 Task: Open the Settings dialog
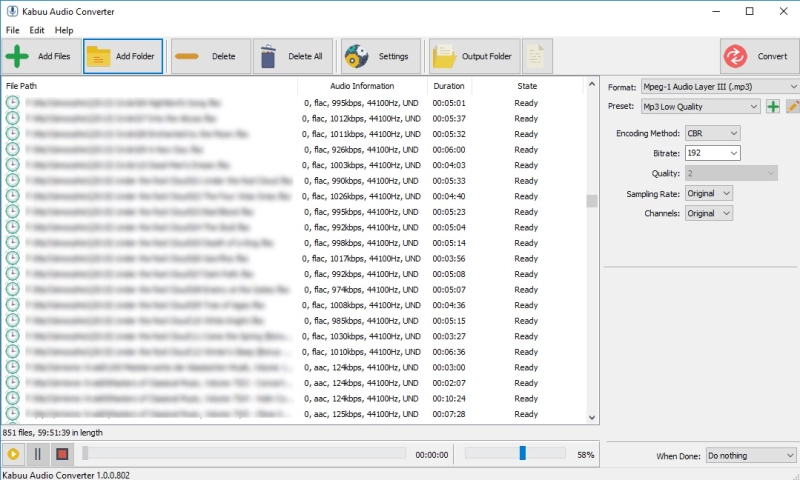coord(381,56)
